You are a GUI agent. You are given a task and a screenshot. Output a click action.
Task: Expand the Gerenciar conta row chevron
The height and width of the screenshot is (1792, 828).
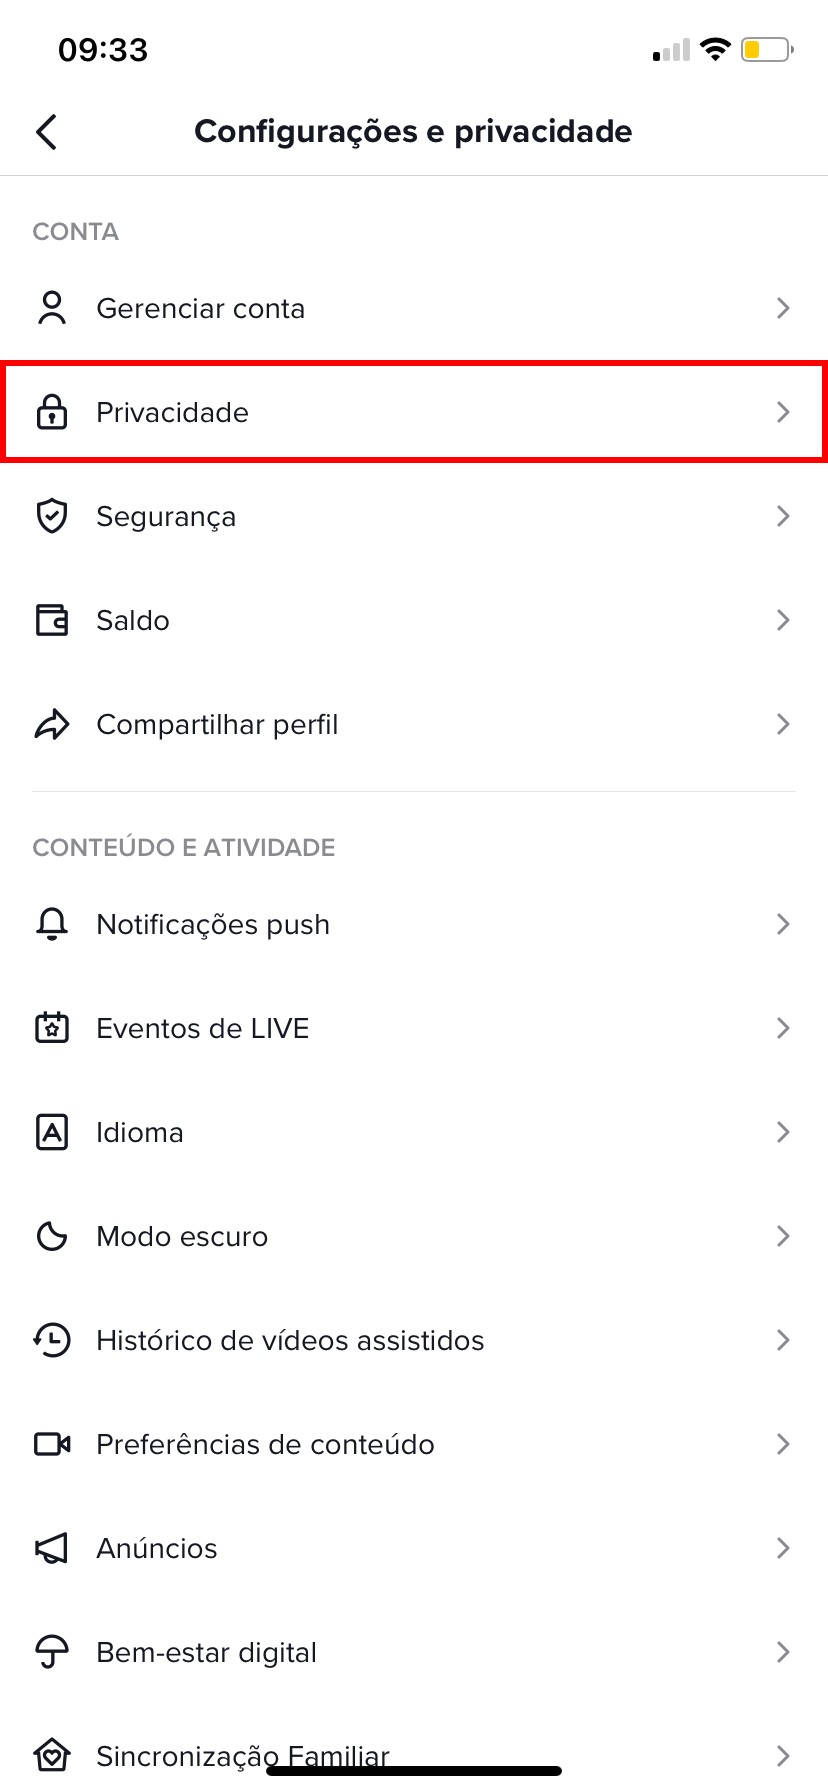pos(783,308)
